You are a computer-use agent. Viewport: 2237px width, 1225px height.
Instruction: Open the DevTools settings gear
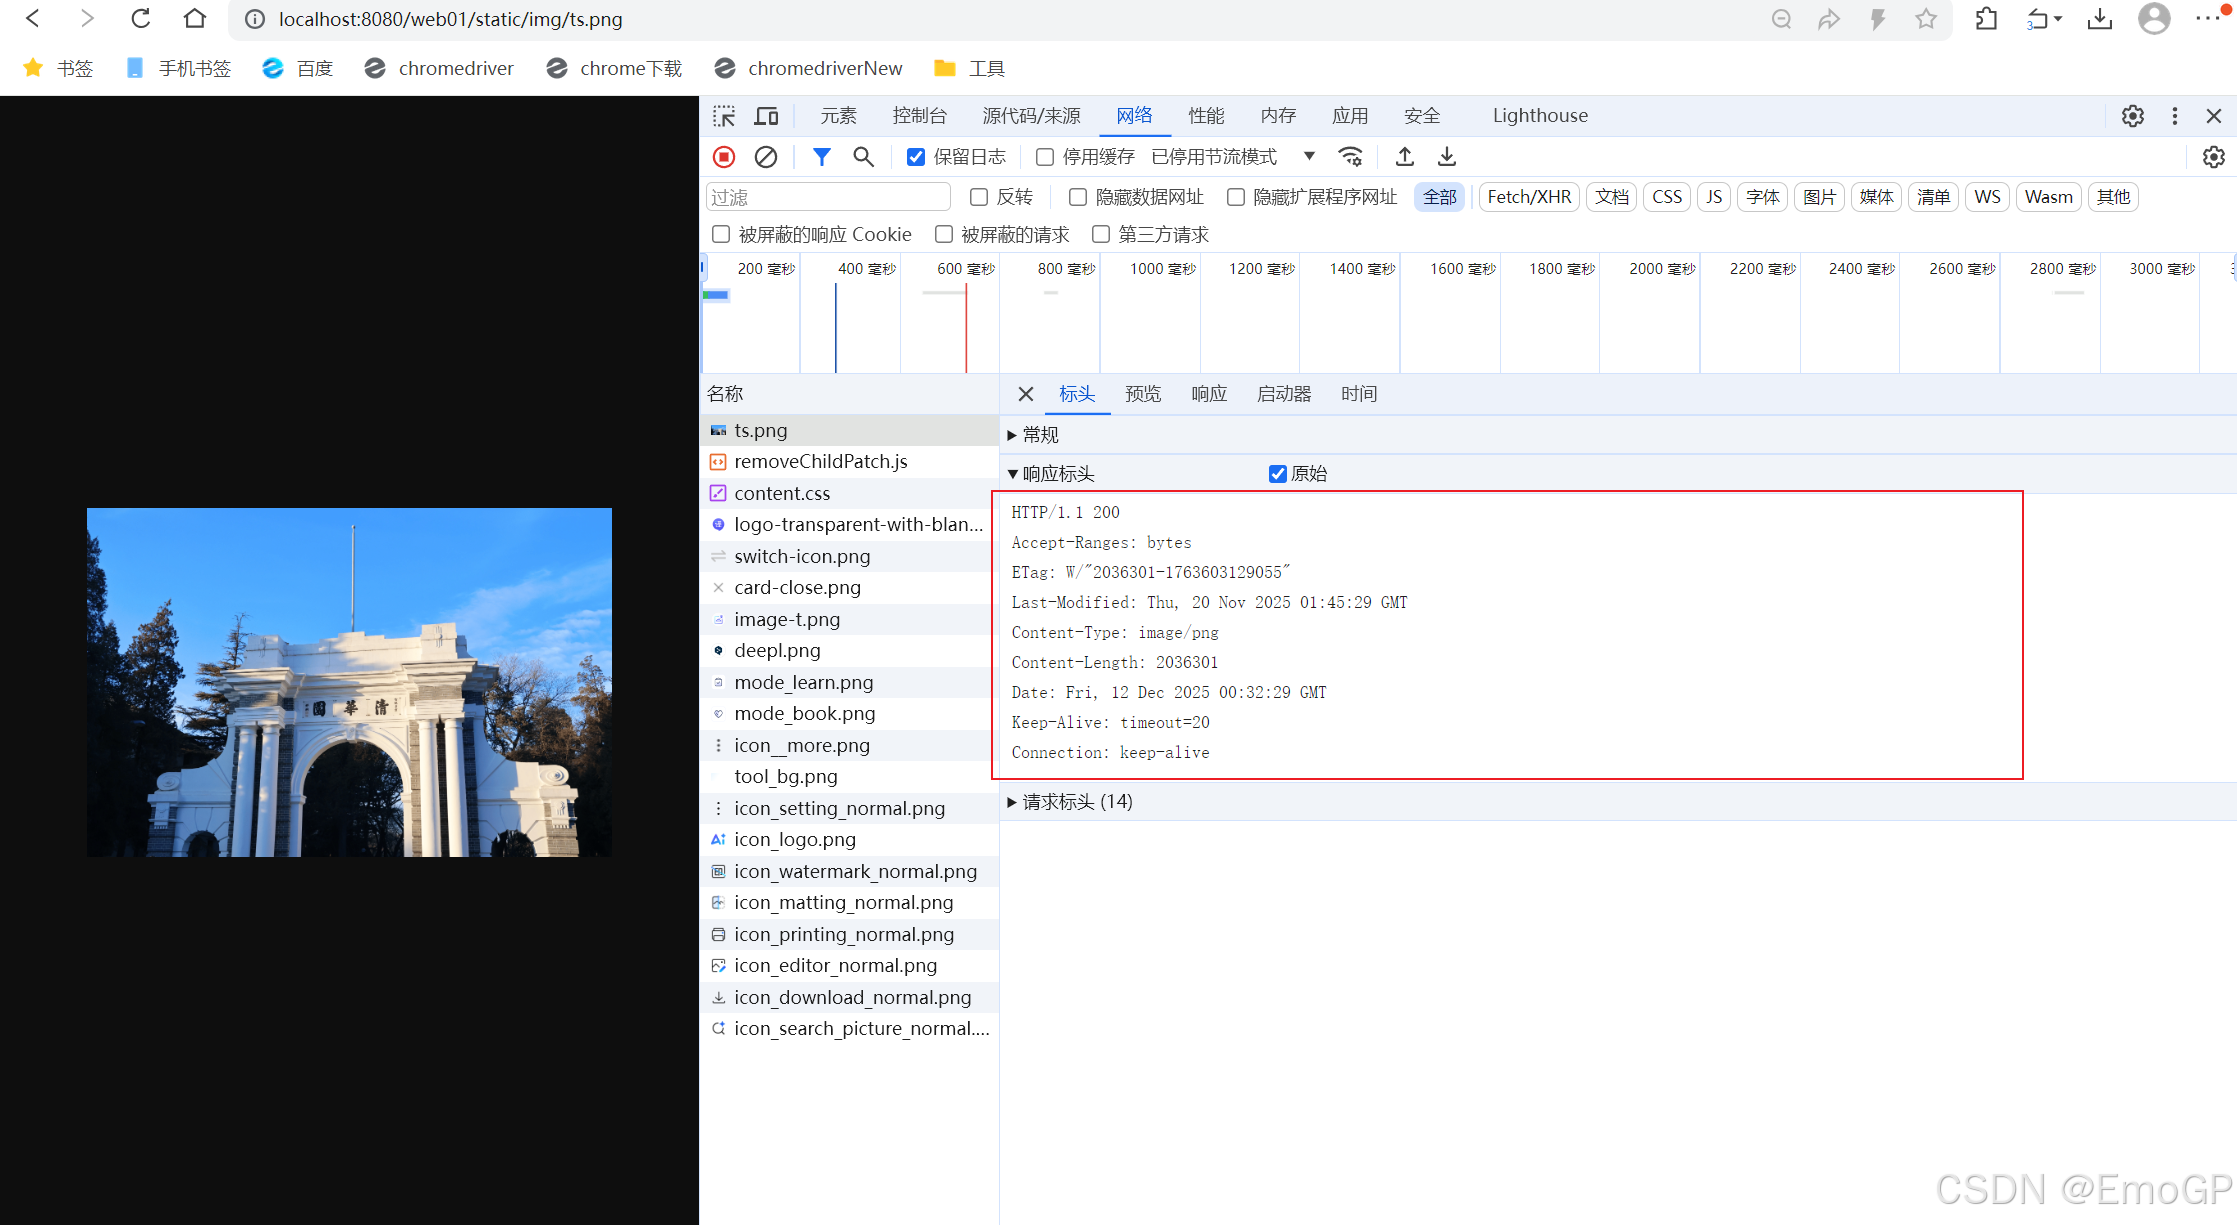point(2132,116)
